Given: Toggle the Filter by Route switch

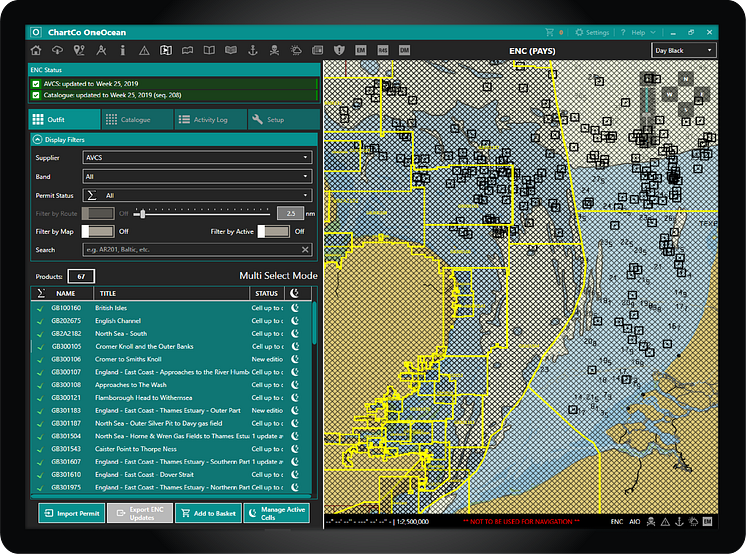Looking at the screenshot, I should (98, 214).
